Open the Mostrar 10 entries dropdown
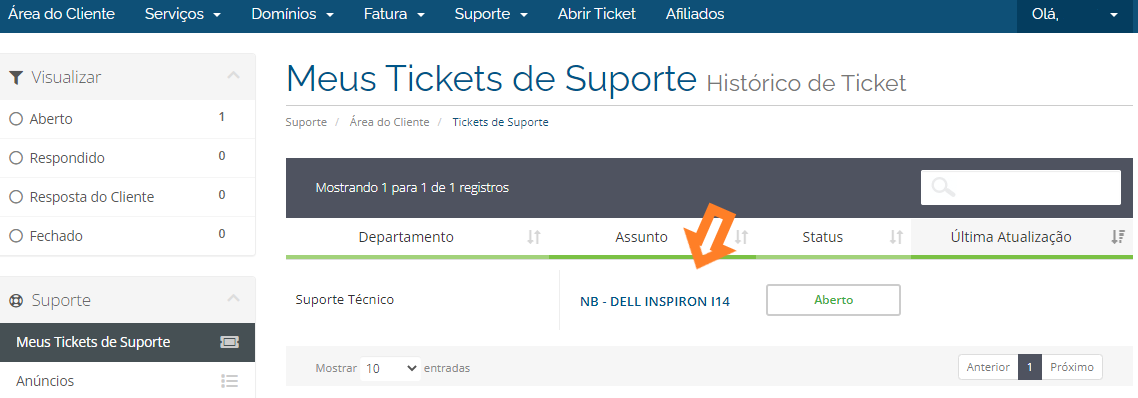This screenshot has width=1138, height=398. (x=390, y=368)
